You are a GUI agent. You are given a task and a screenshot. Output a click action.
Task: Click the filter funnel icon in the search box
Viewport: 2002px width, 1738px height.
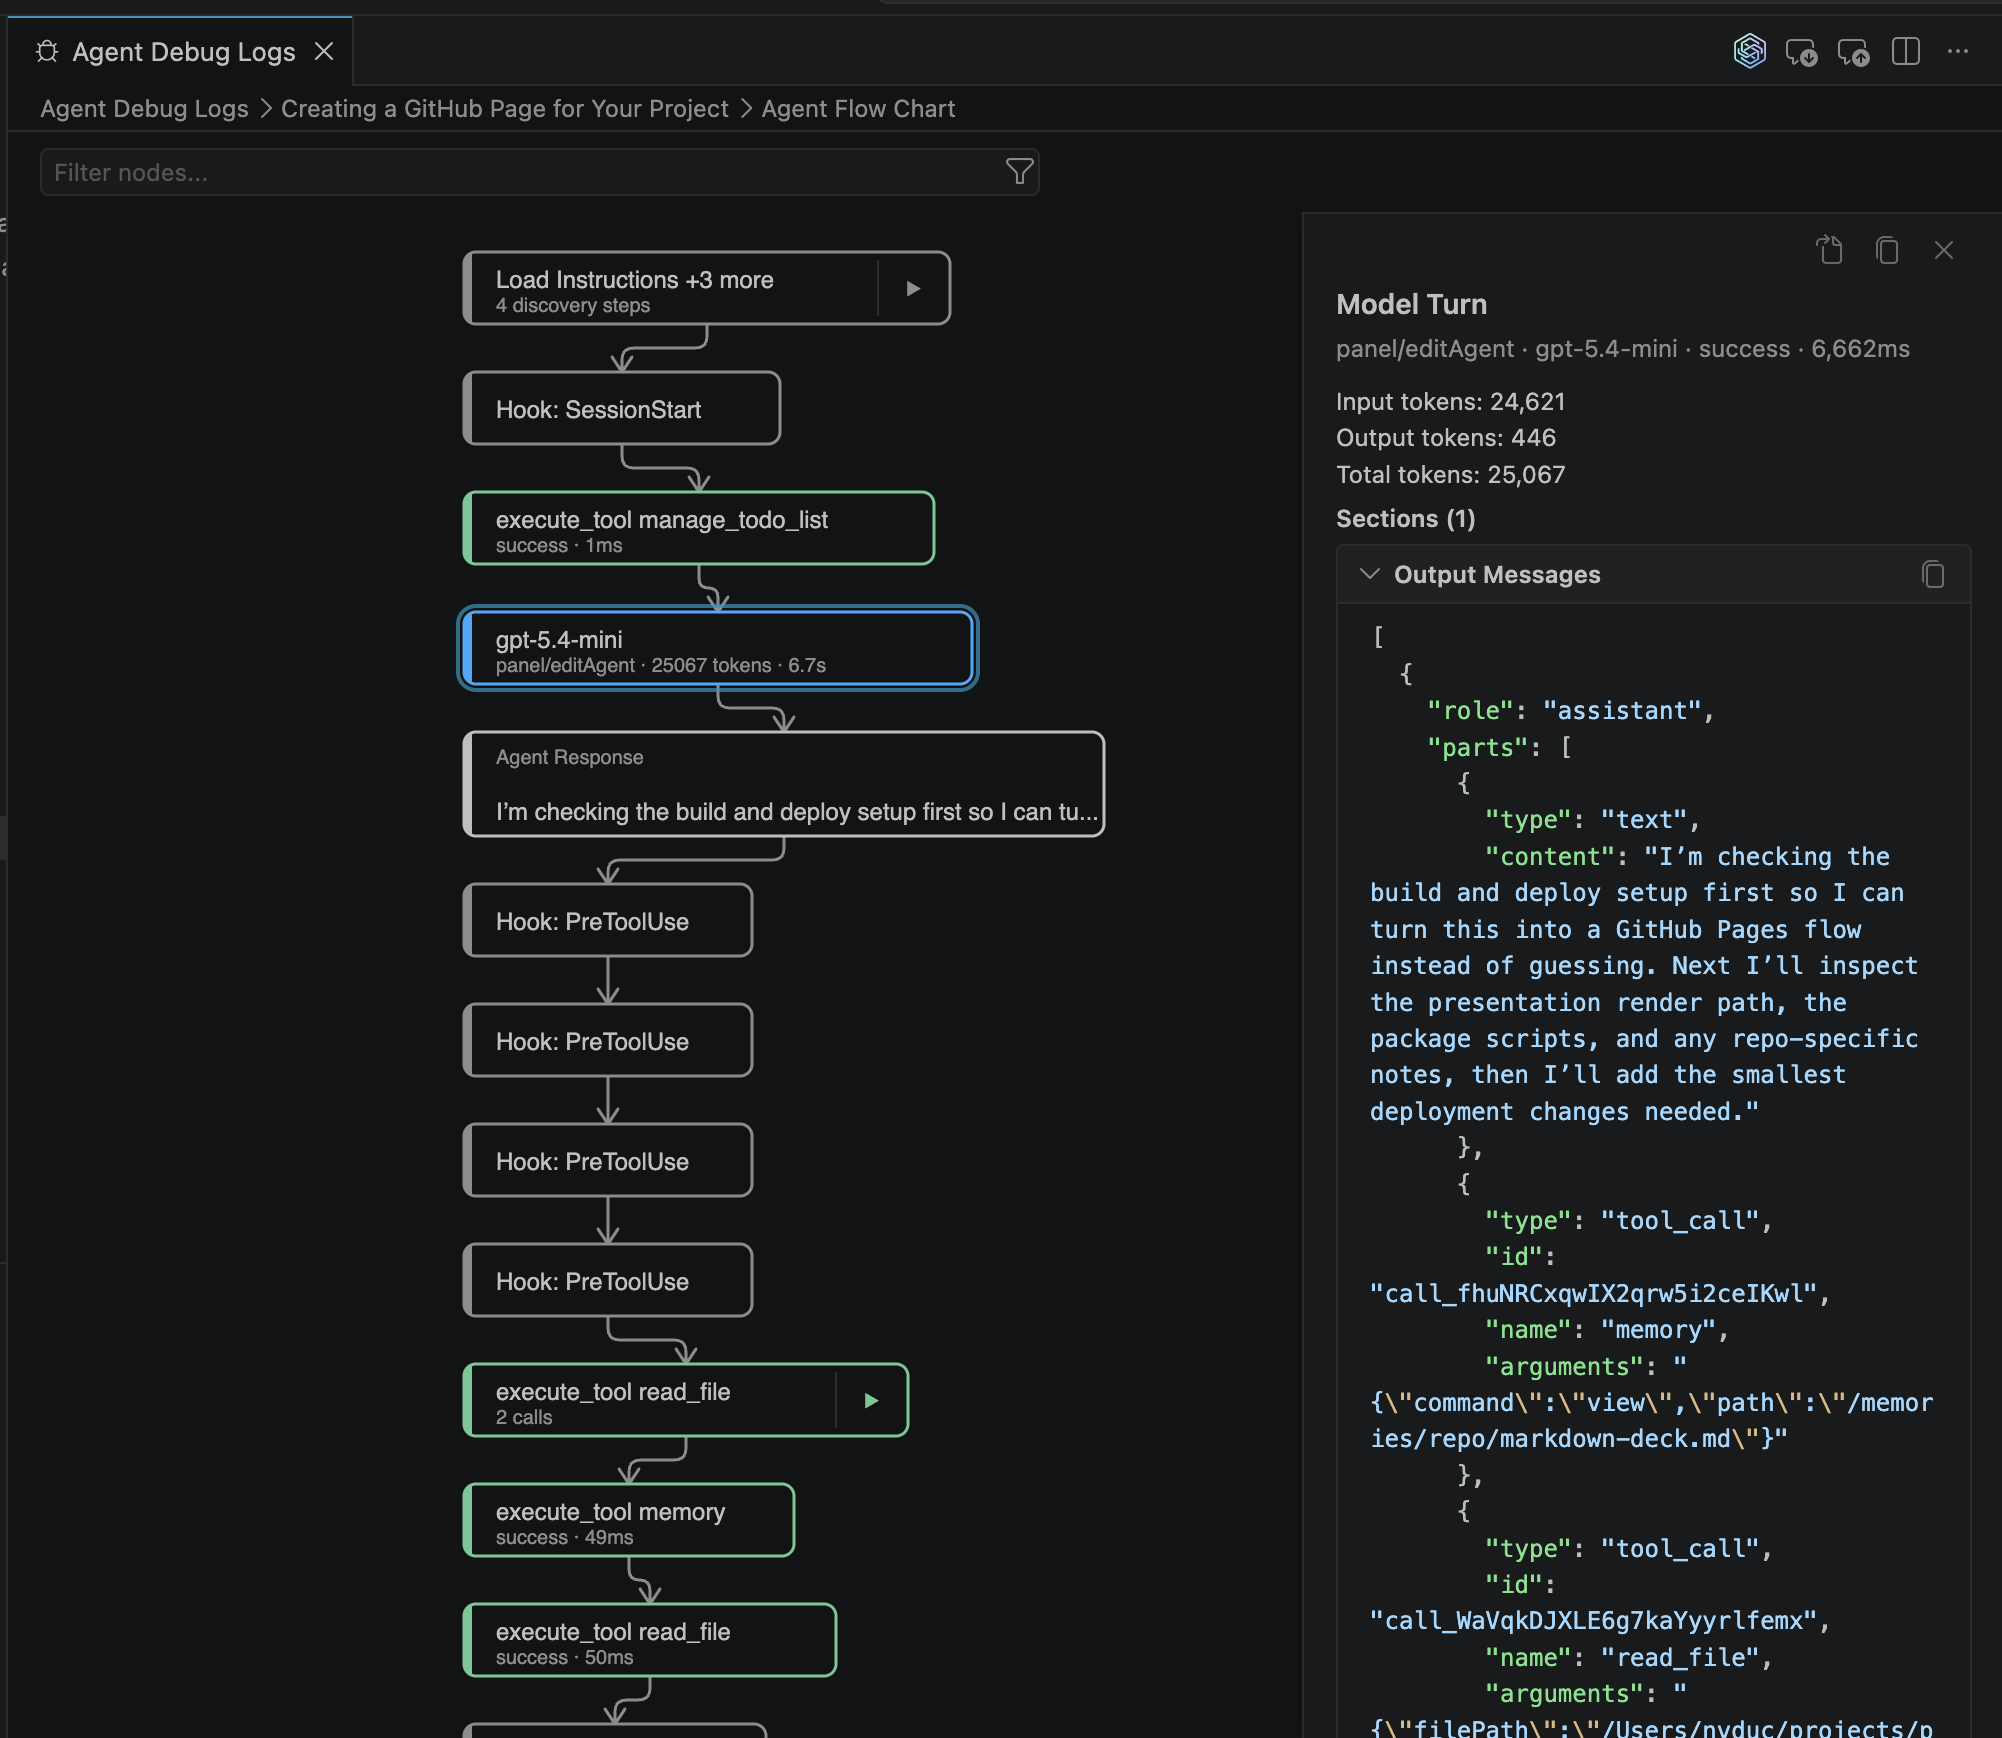click(1018, 172)
